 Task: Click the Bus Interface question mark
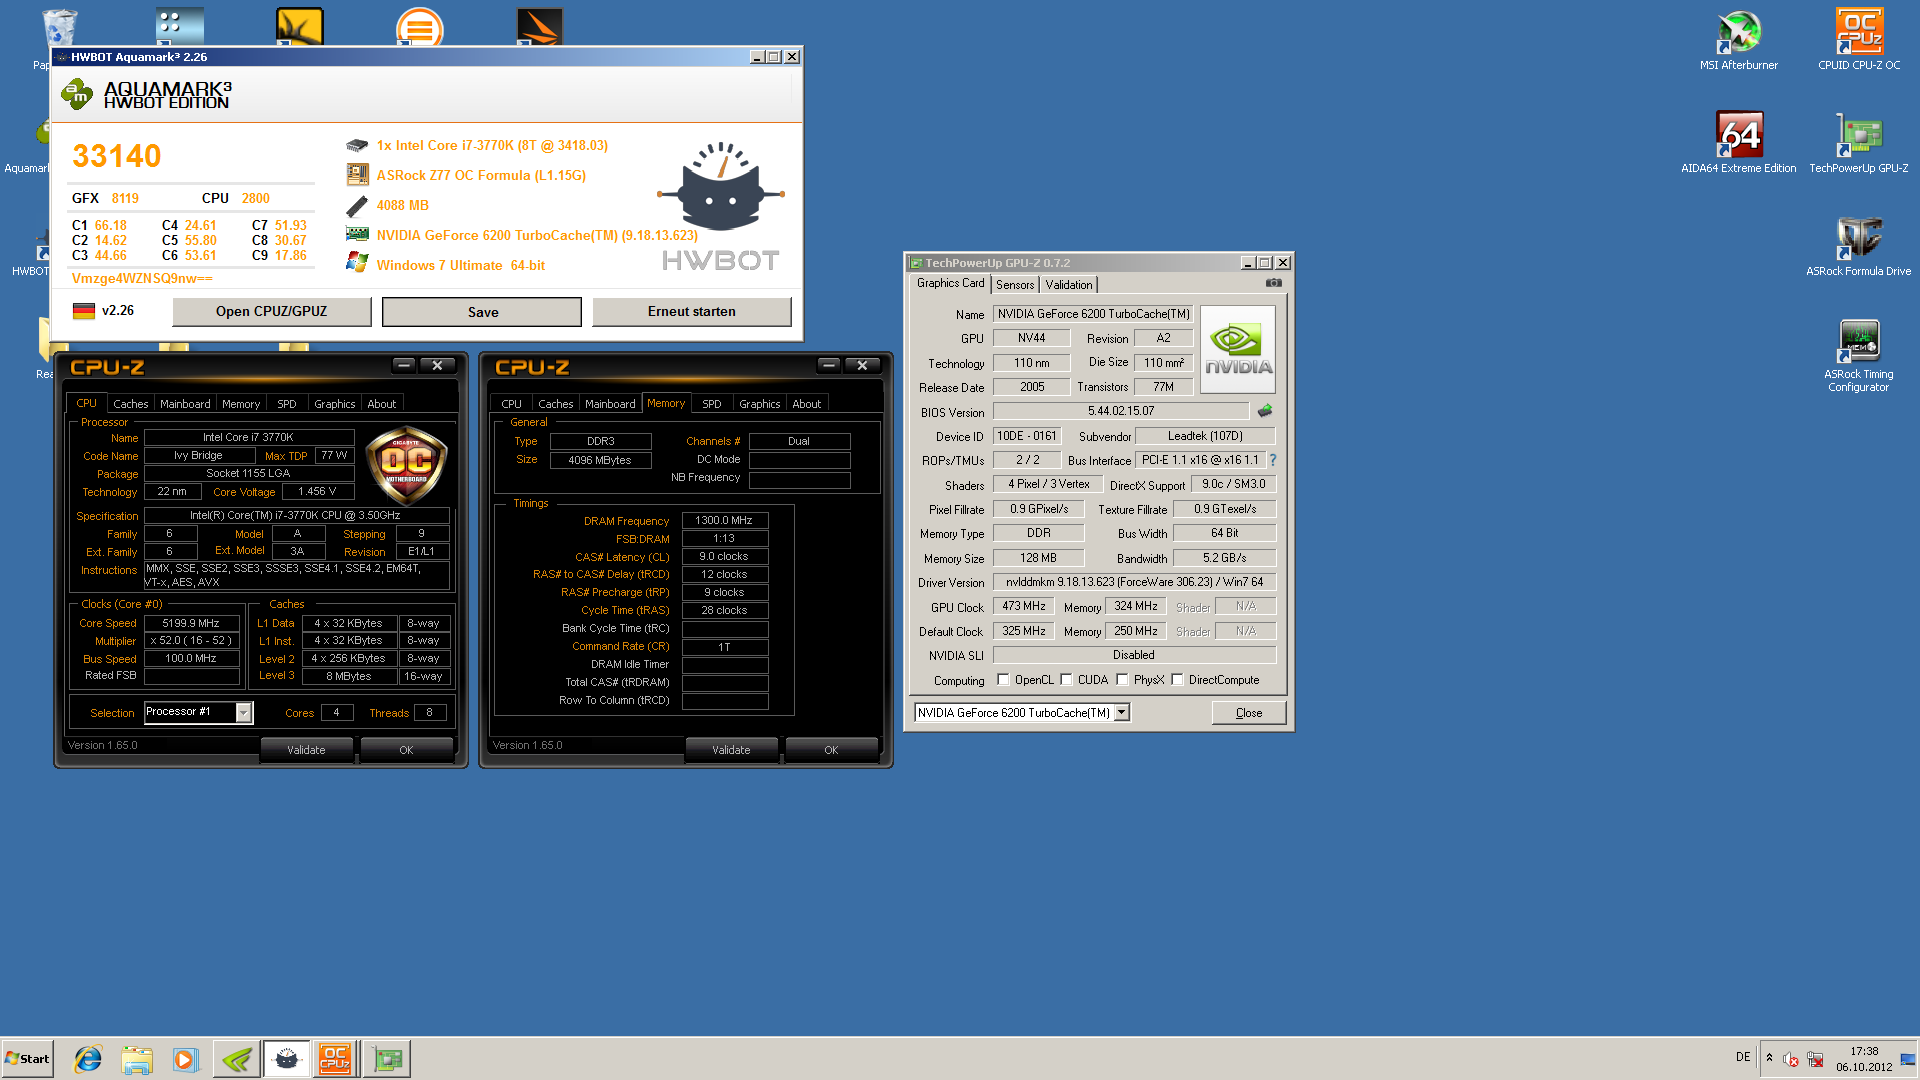coord(1273,460)
